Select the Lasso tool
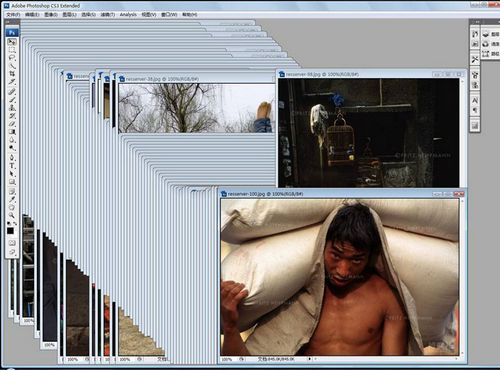500x370 pixels. pyautogui.click(x=12, y=58)
